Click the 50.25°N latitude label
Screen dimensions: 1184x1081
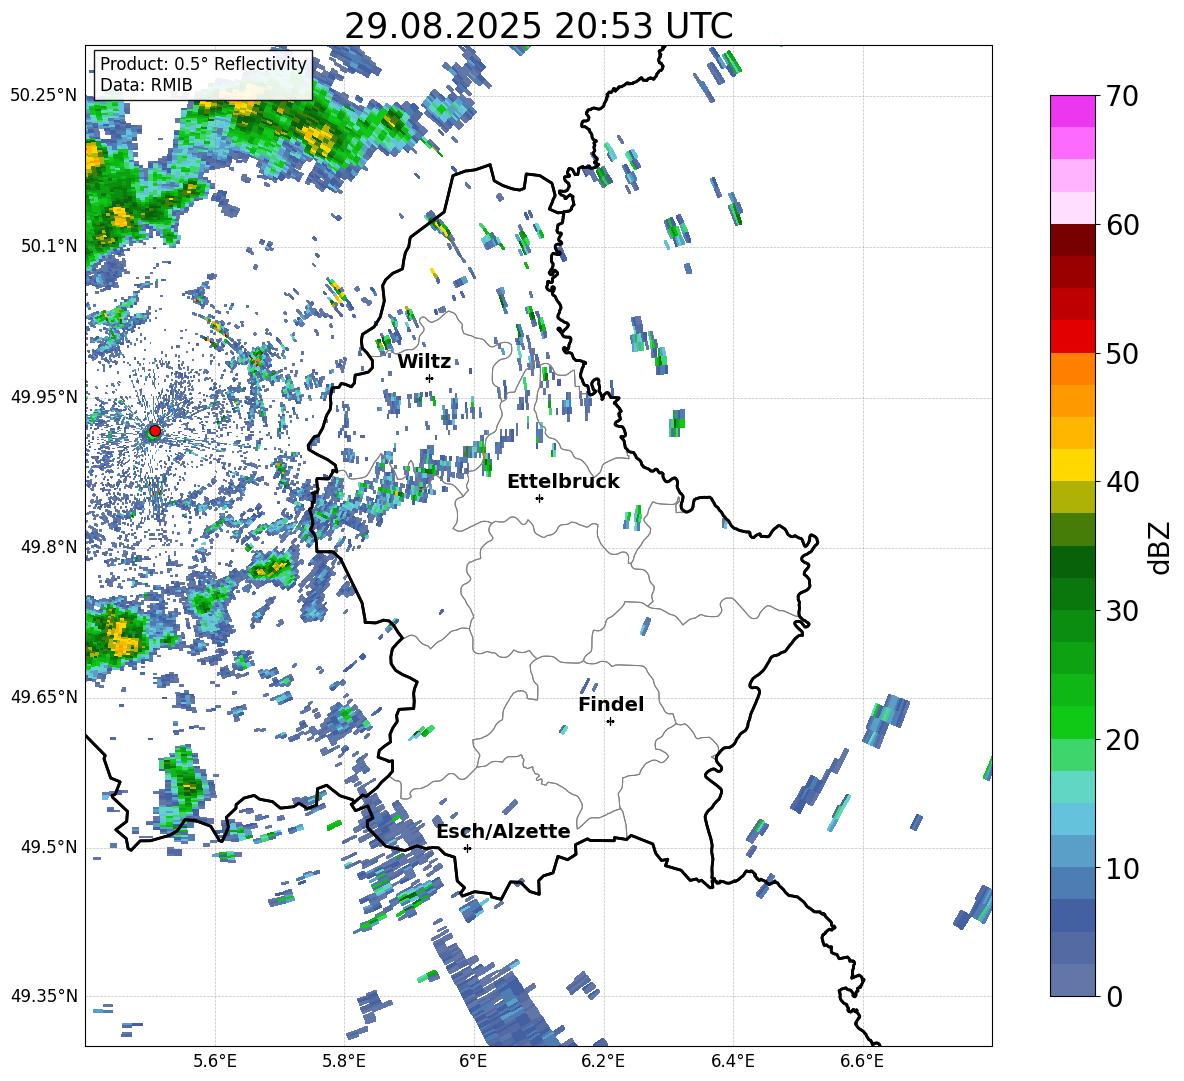coord(44,96)
